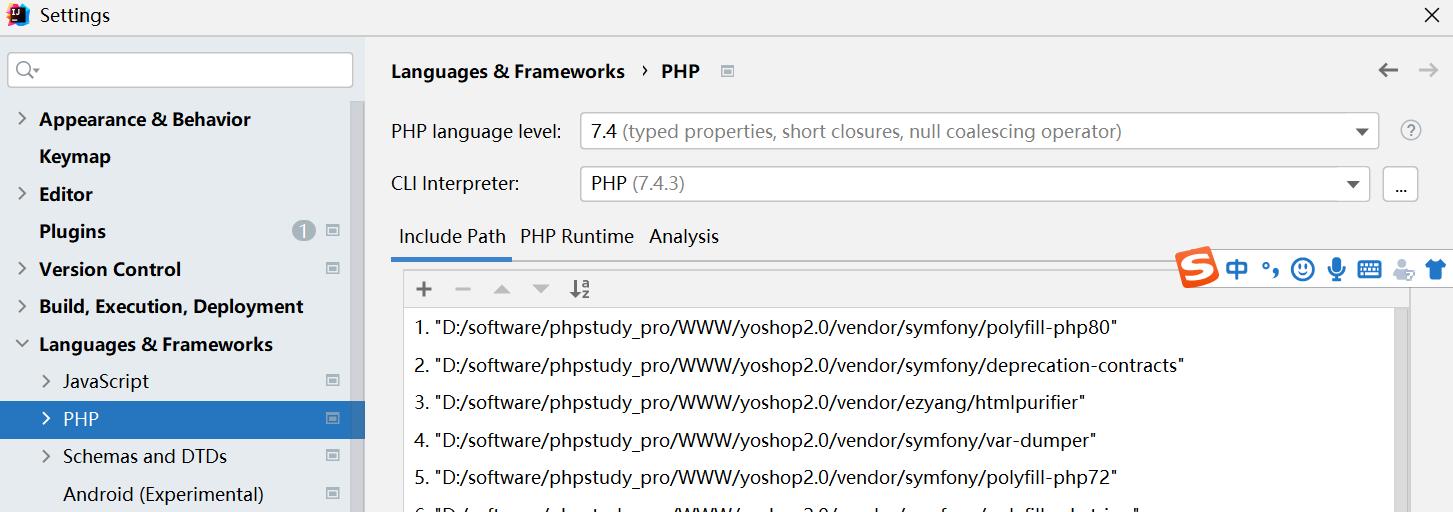This screenshot has height=512, width=1453.
Task: Expand the Schemas and DTDs subtree
Action: coord(46,456)
